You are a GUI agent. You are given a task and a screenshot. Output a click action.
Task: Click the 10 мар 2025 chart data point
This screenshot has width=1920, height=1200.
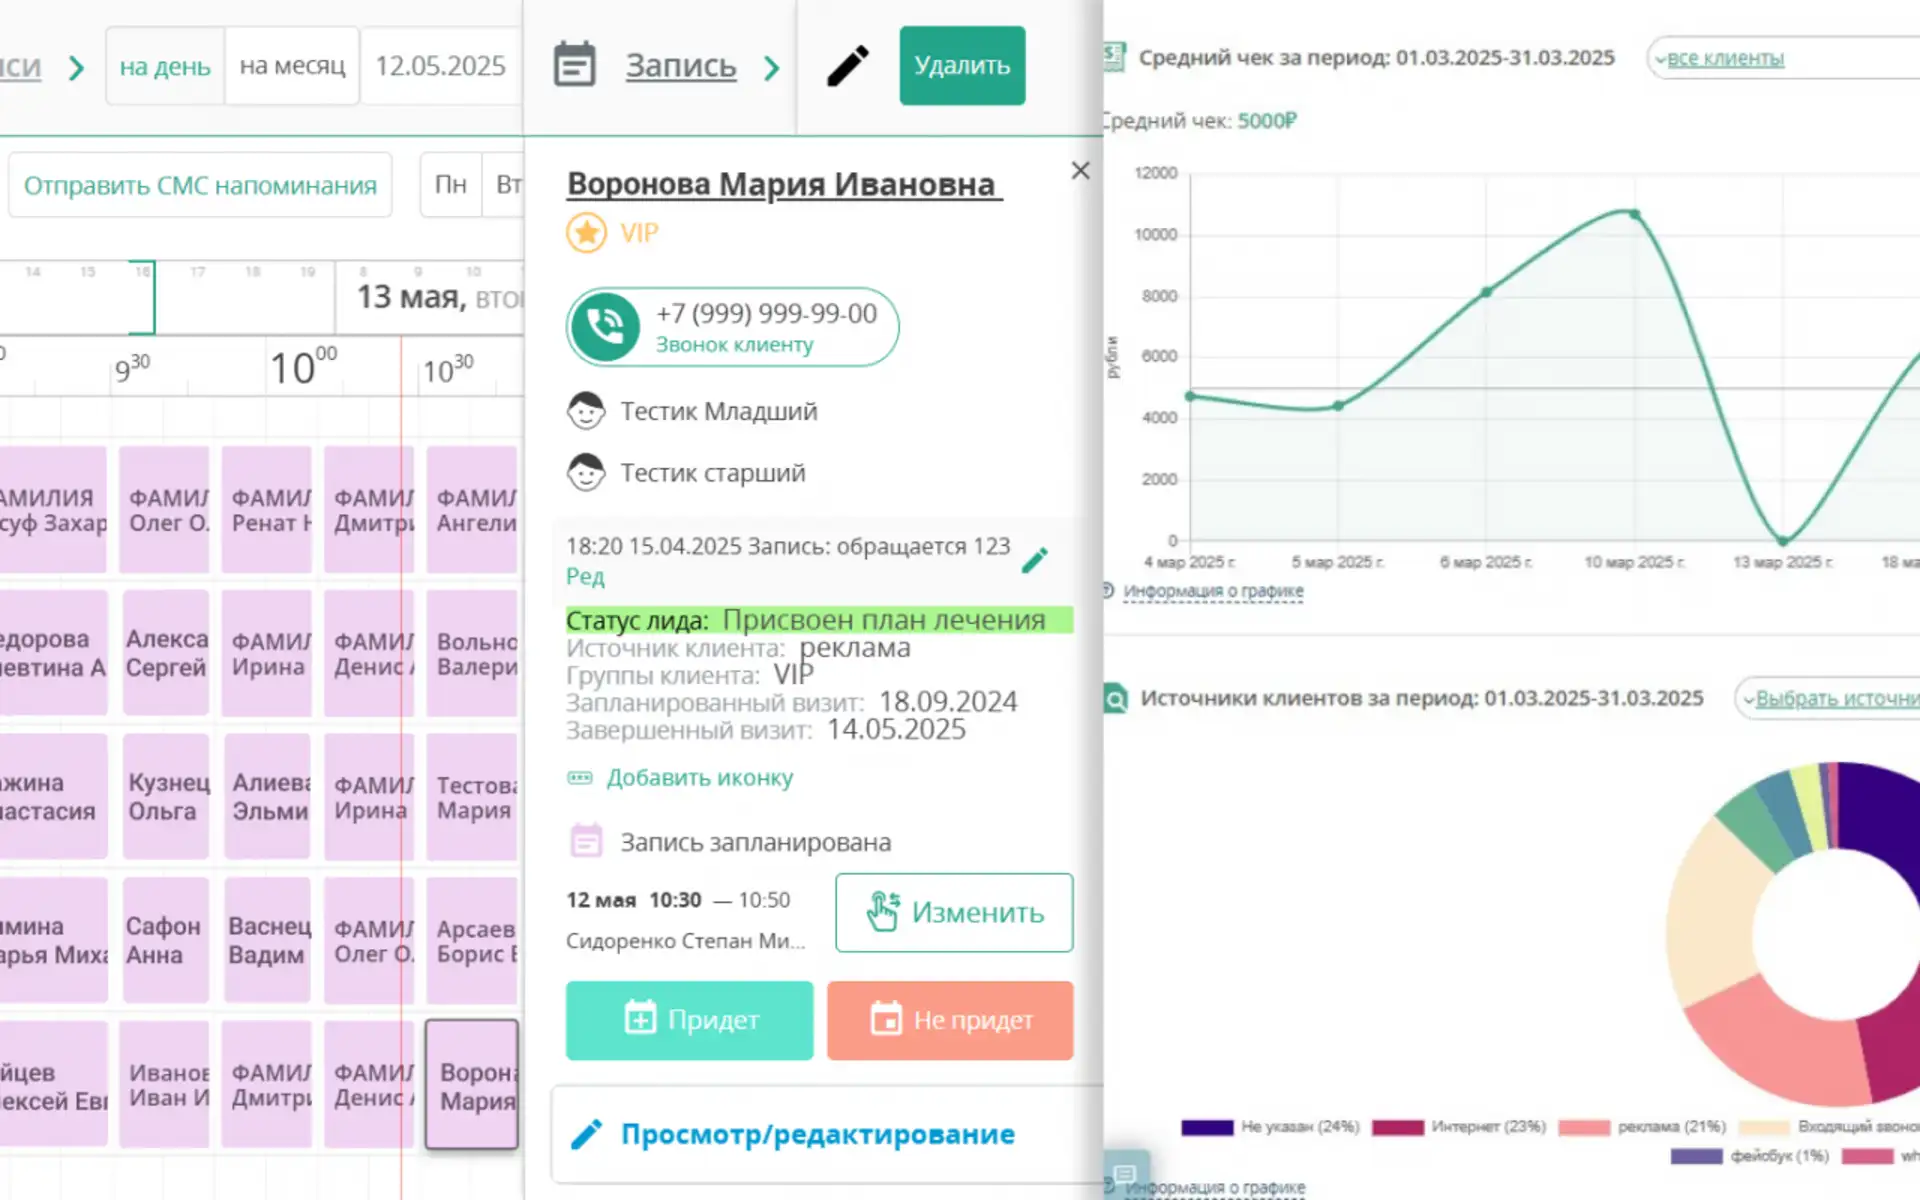point(1635,214)
